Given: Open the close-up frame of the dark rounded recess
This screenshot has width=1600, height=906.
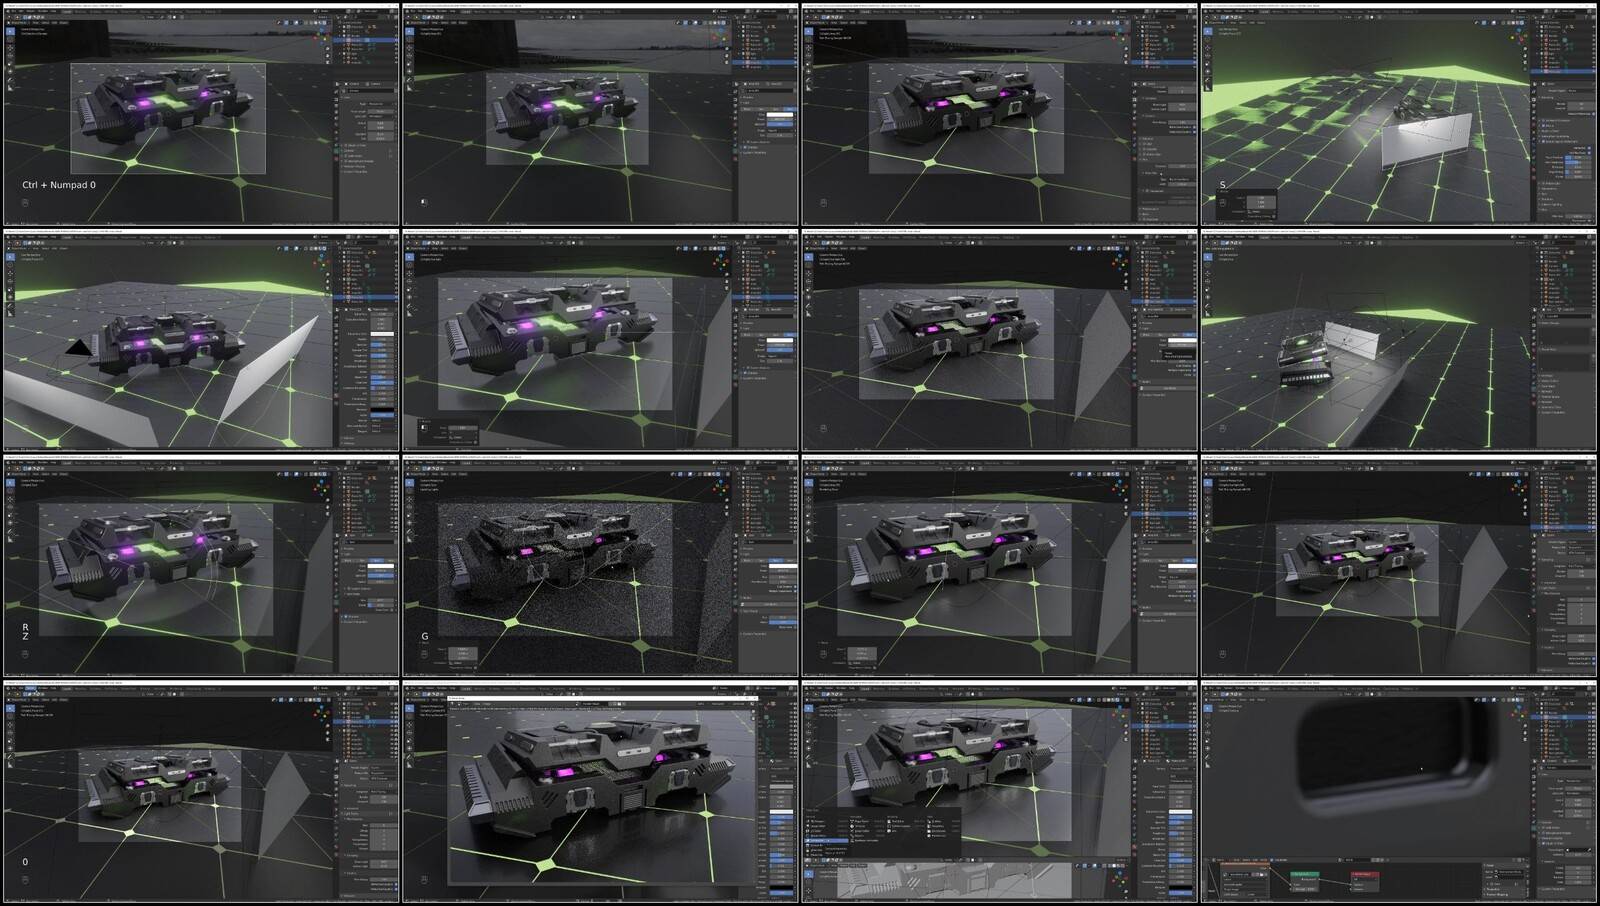Looking at the screenshot, I should [x=1399, y=792].
